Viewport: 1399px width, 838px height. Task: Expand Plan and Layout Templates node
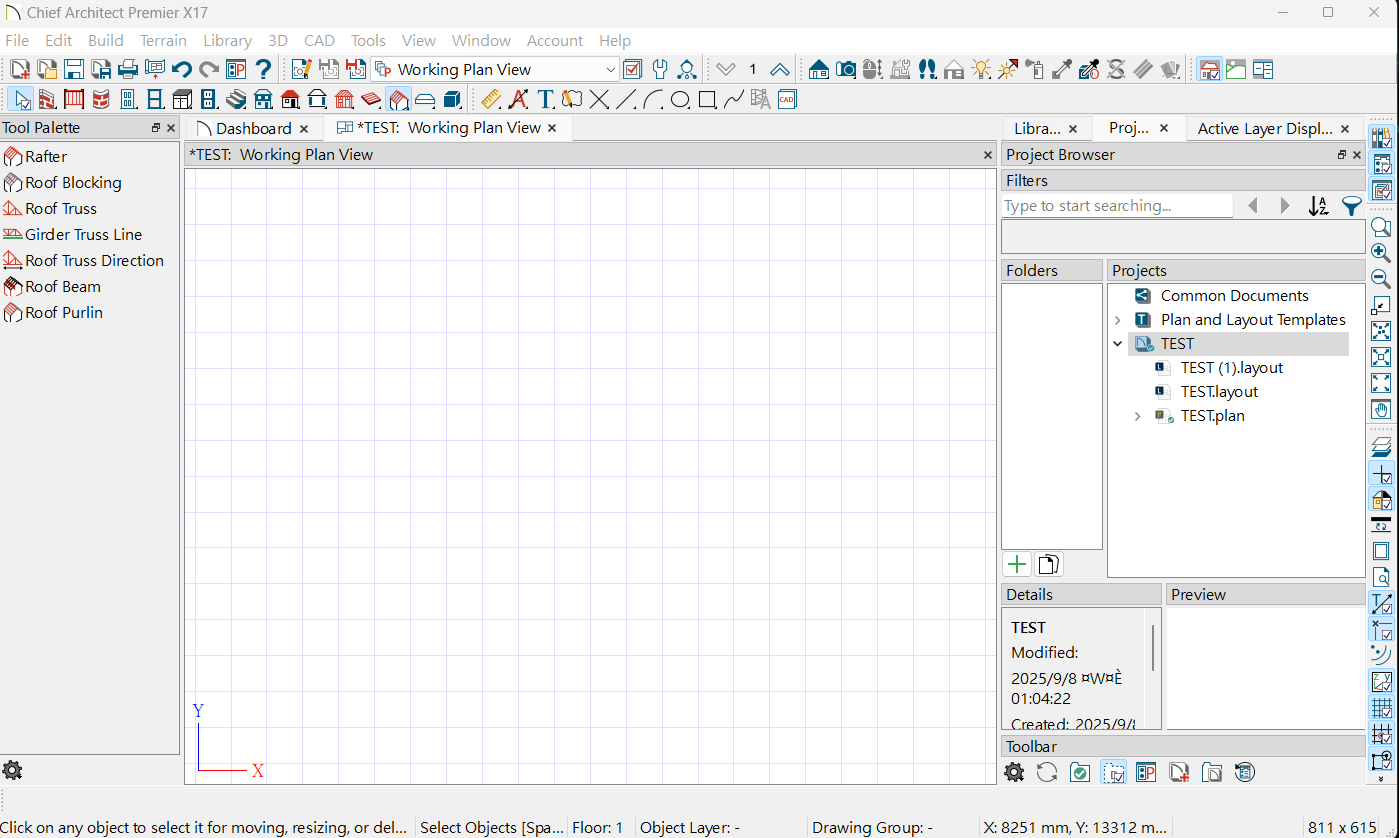click(1118, 320)
